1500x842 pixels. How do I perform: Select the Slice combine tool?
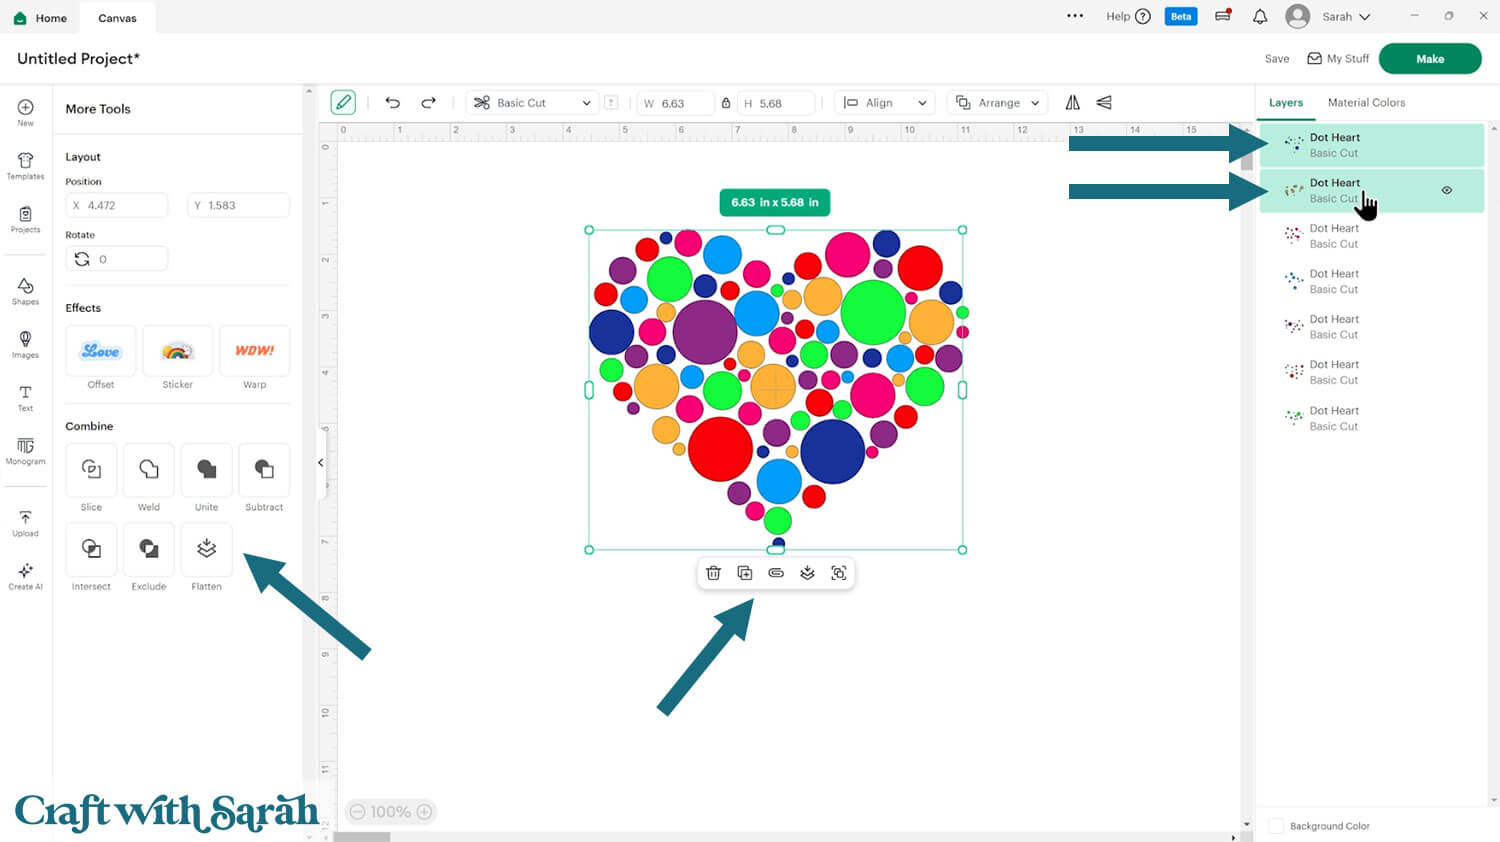(91, 470)
